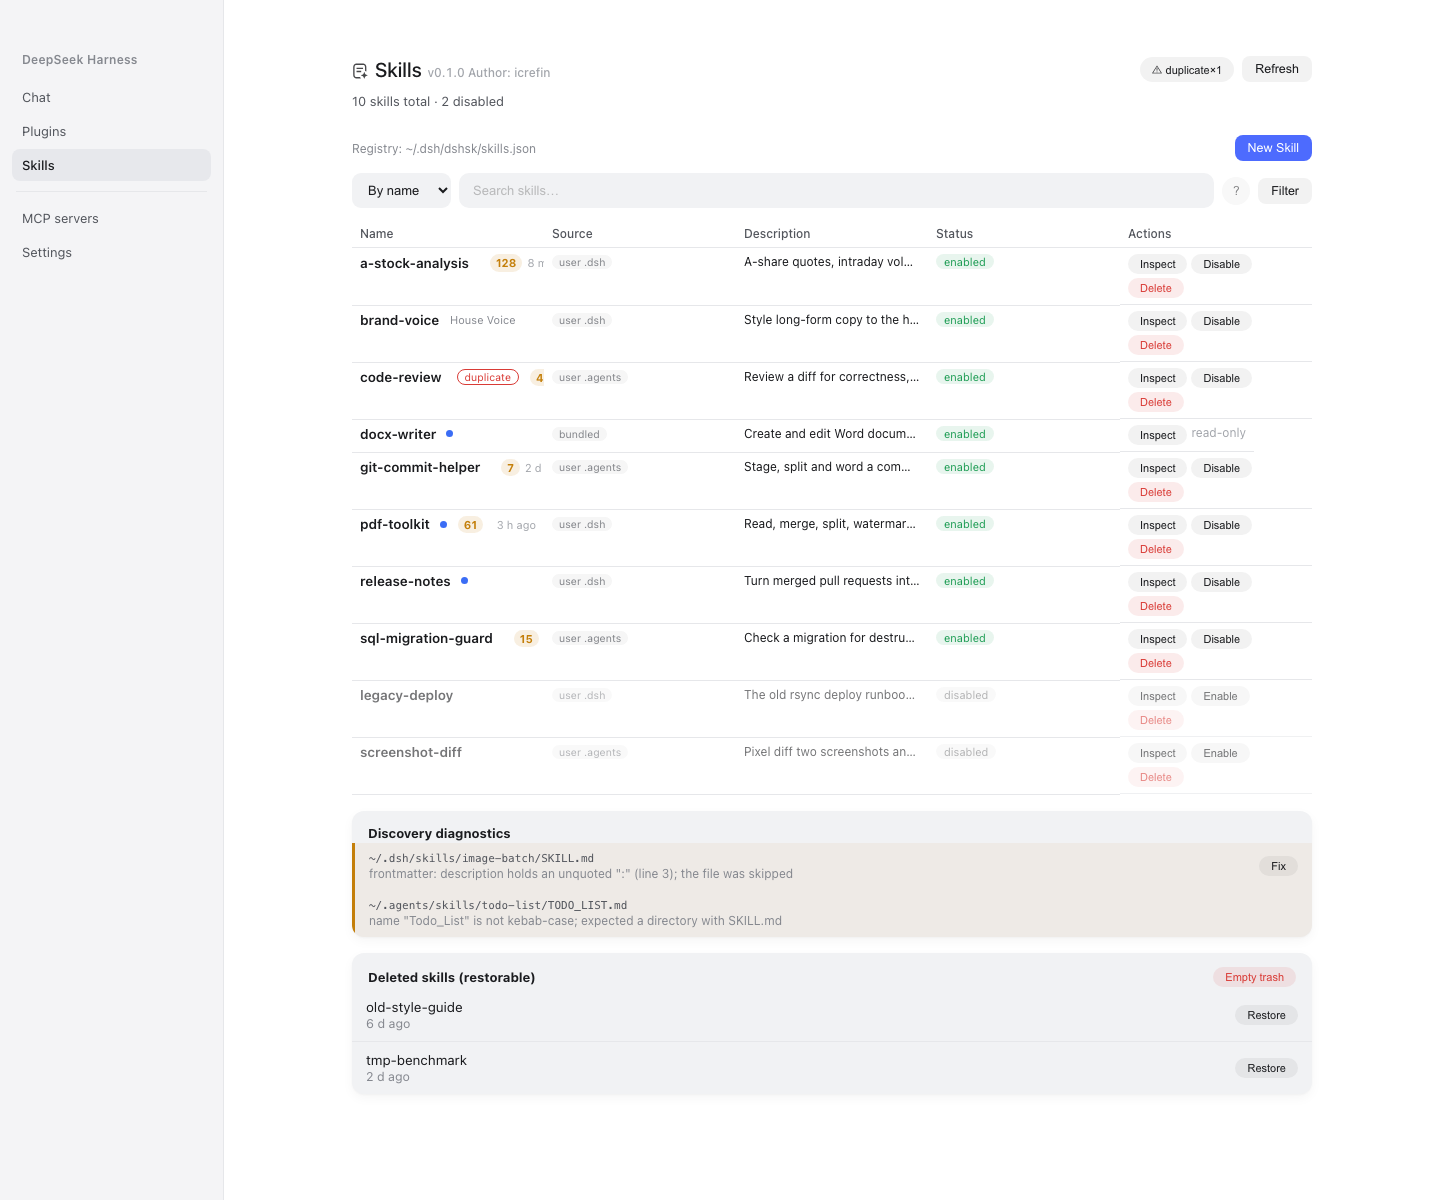Click the 128 usage badge on a-stock-analysis
This screenshot has height=1200, width=1440.
click(506, 263)
